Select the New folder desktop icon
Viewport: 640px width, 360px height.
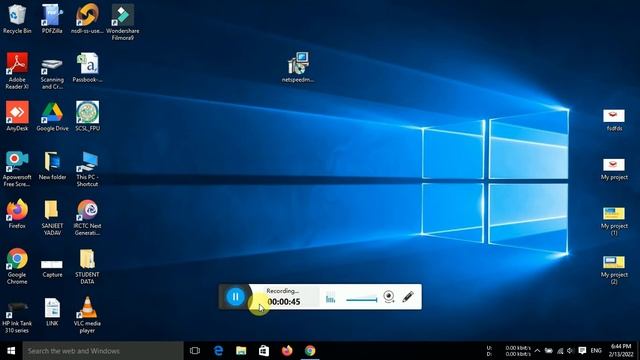point(52,165)
